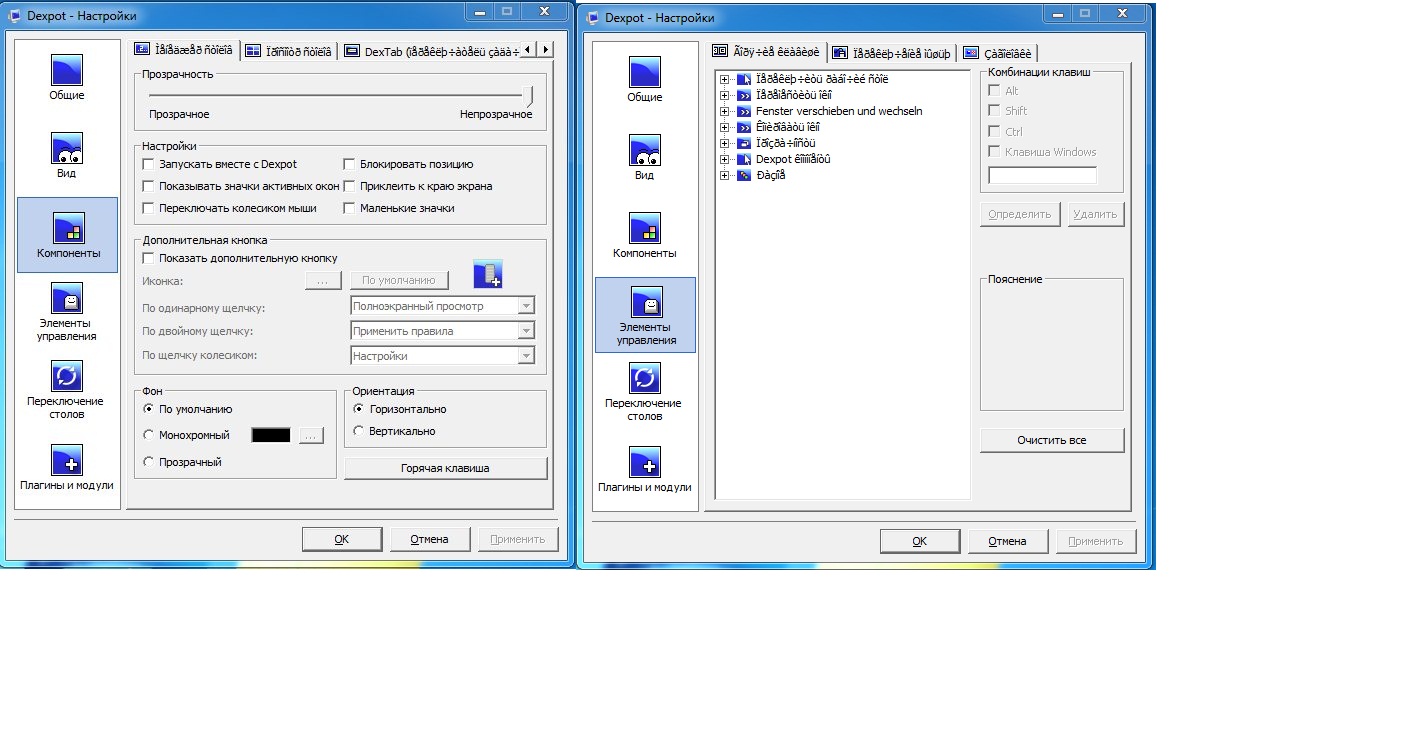Select right window tab with keyboard icon
Screen dimensions: 1416x740
point(768,51)
